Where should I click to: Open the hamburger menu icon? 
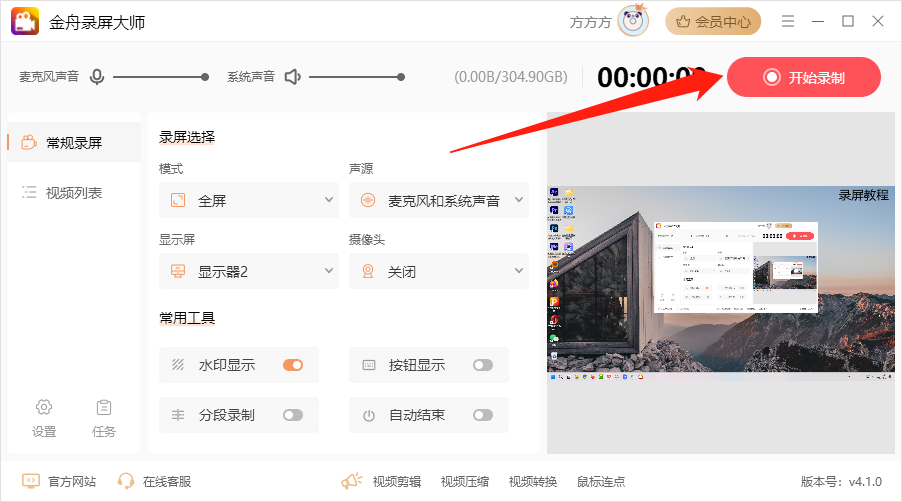788,21
